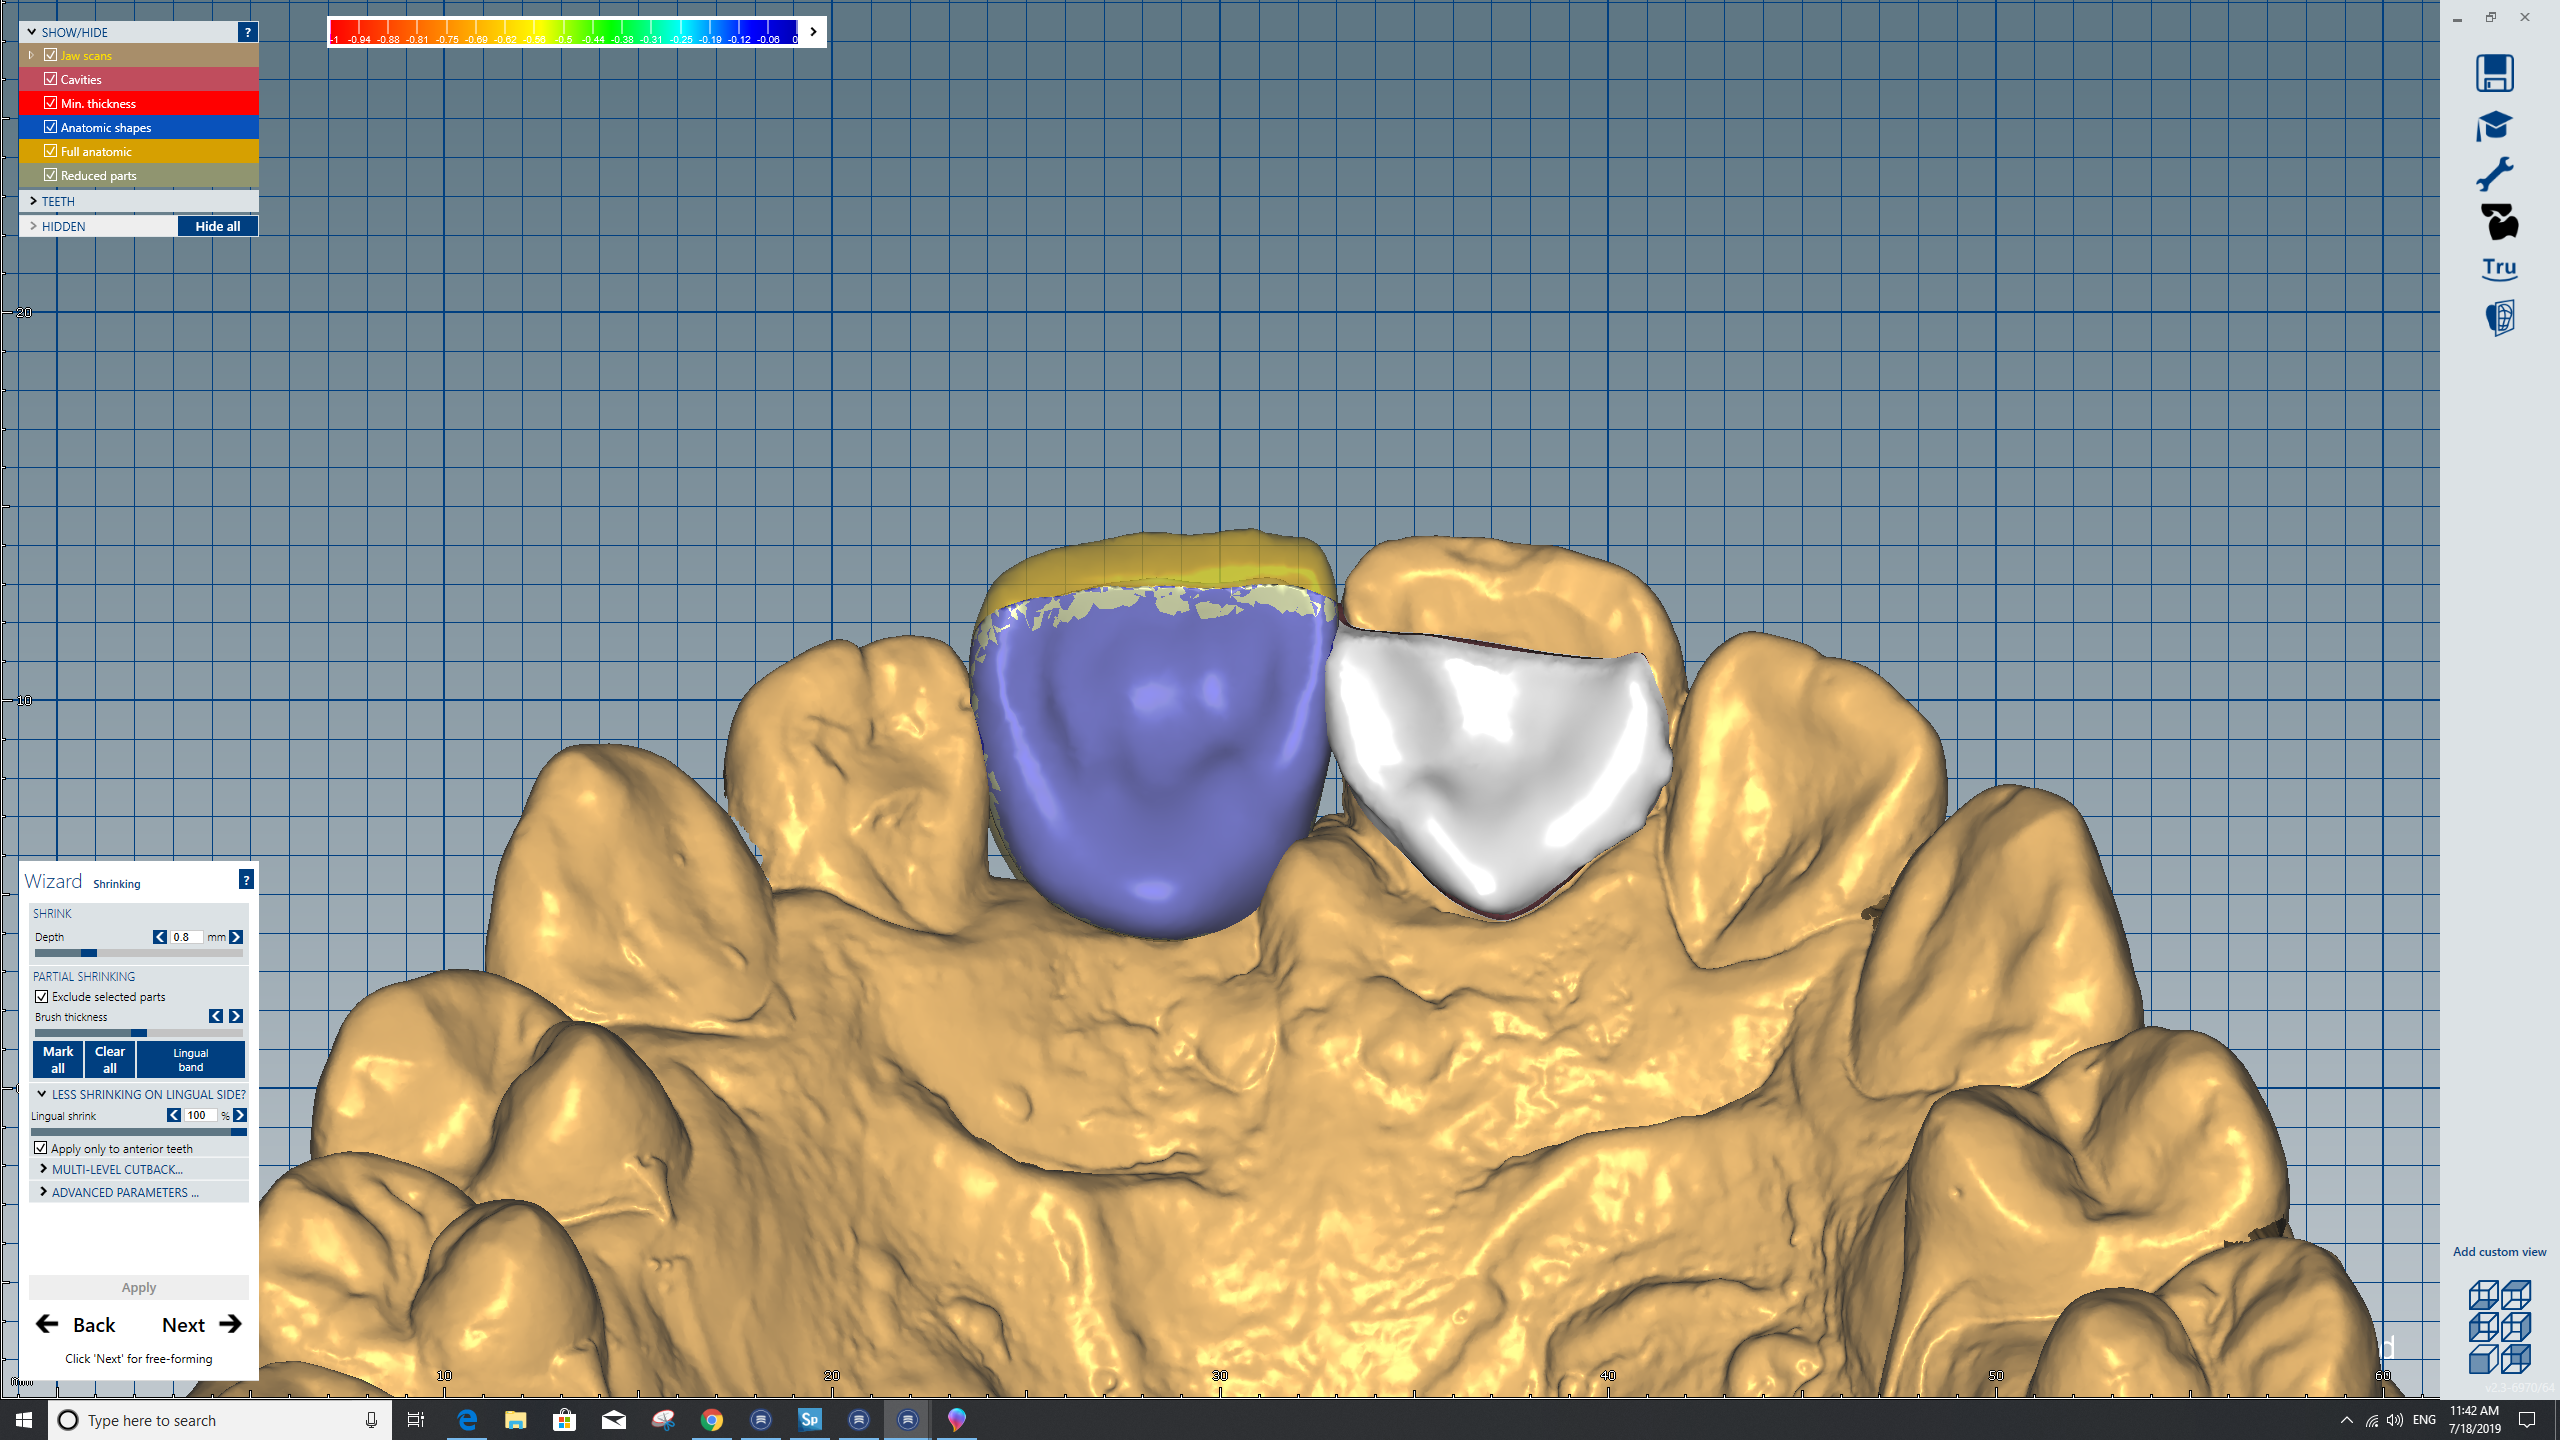Toggle the Min. thickness checkbox
The width and height of the screenshot is (2560, 1440).
pos(51,103)
